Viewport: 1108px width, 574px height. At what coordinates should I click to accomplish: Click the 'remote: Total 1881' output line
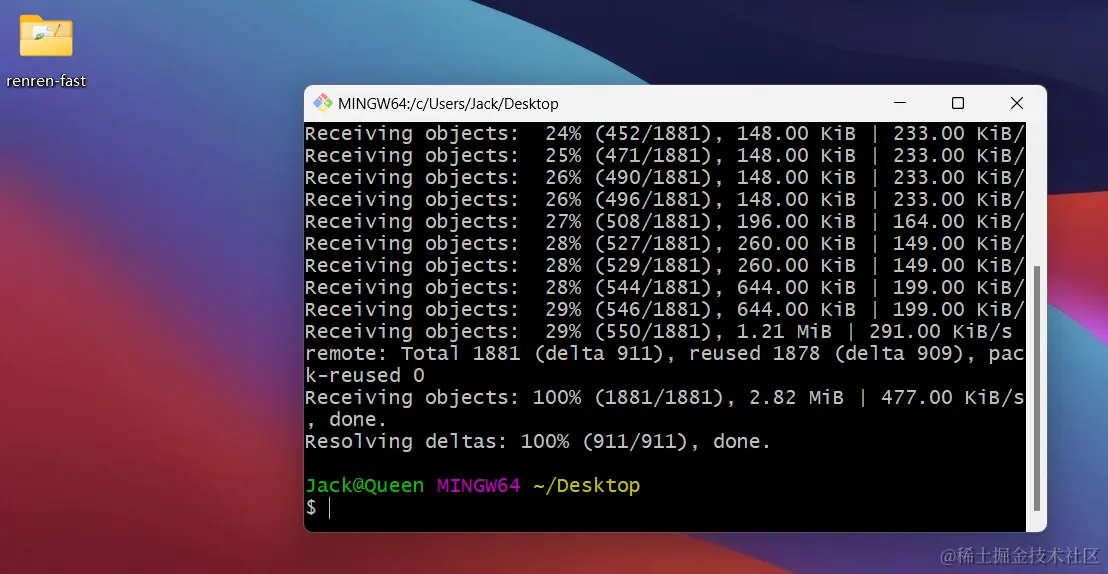664,353
